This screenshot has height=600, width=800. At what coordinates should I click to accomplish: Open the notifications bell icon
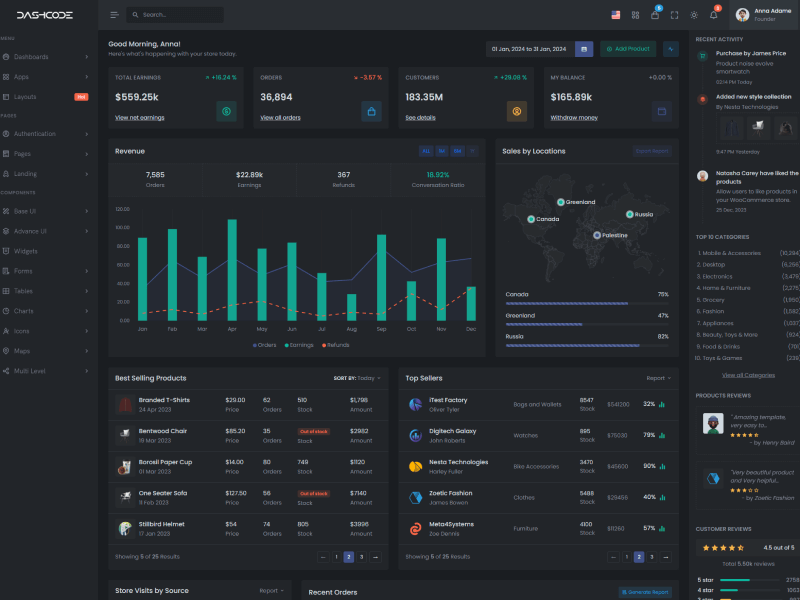pyautogui.click(x=713, y=15)
